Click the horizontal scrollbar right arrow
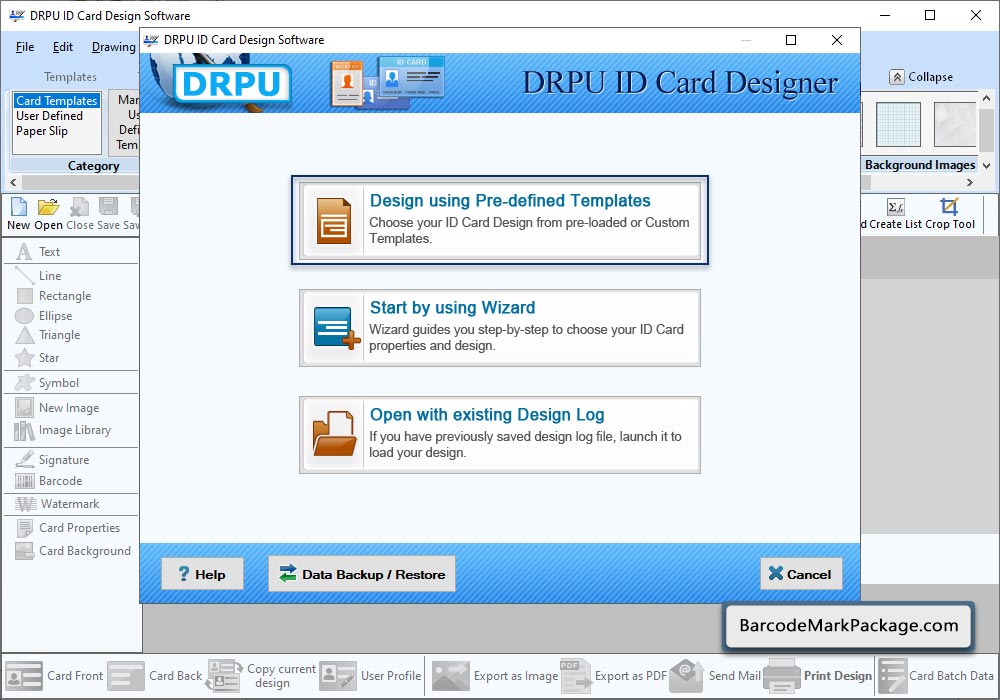The image size is (1000, 700). click(x=970, y=182)
